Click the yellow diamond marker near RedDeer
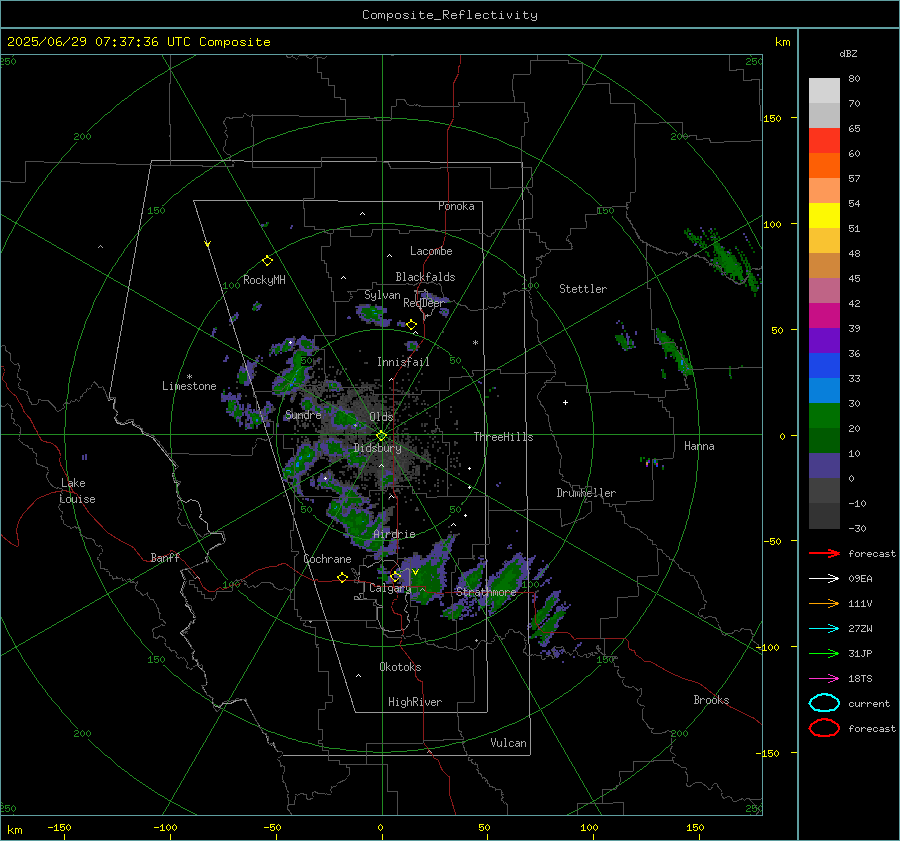Screen dimensions: 900x841 click(411, 325)
